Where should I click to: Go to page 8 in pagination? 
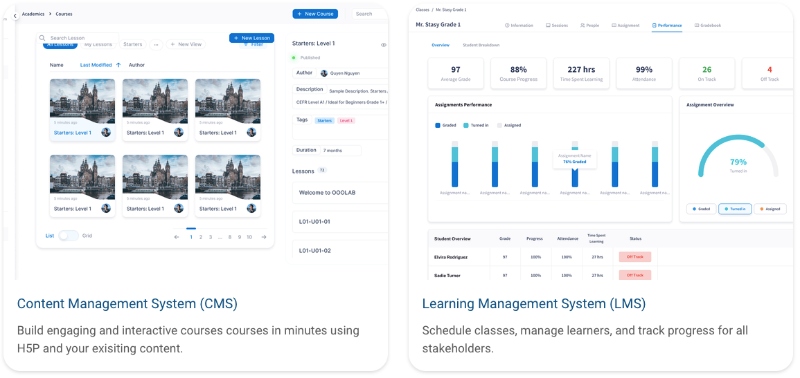[x=230, y=237]
